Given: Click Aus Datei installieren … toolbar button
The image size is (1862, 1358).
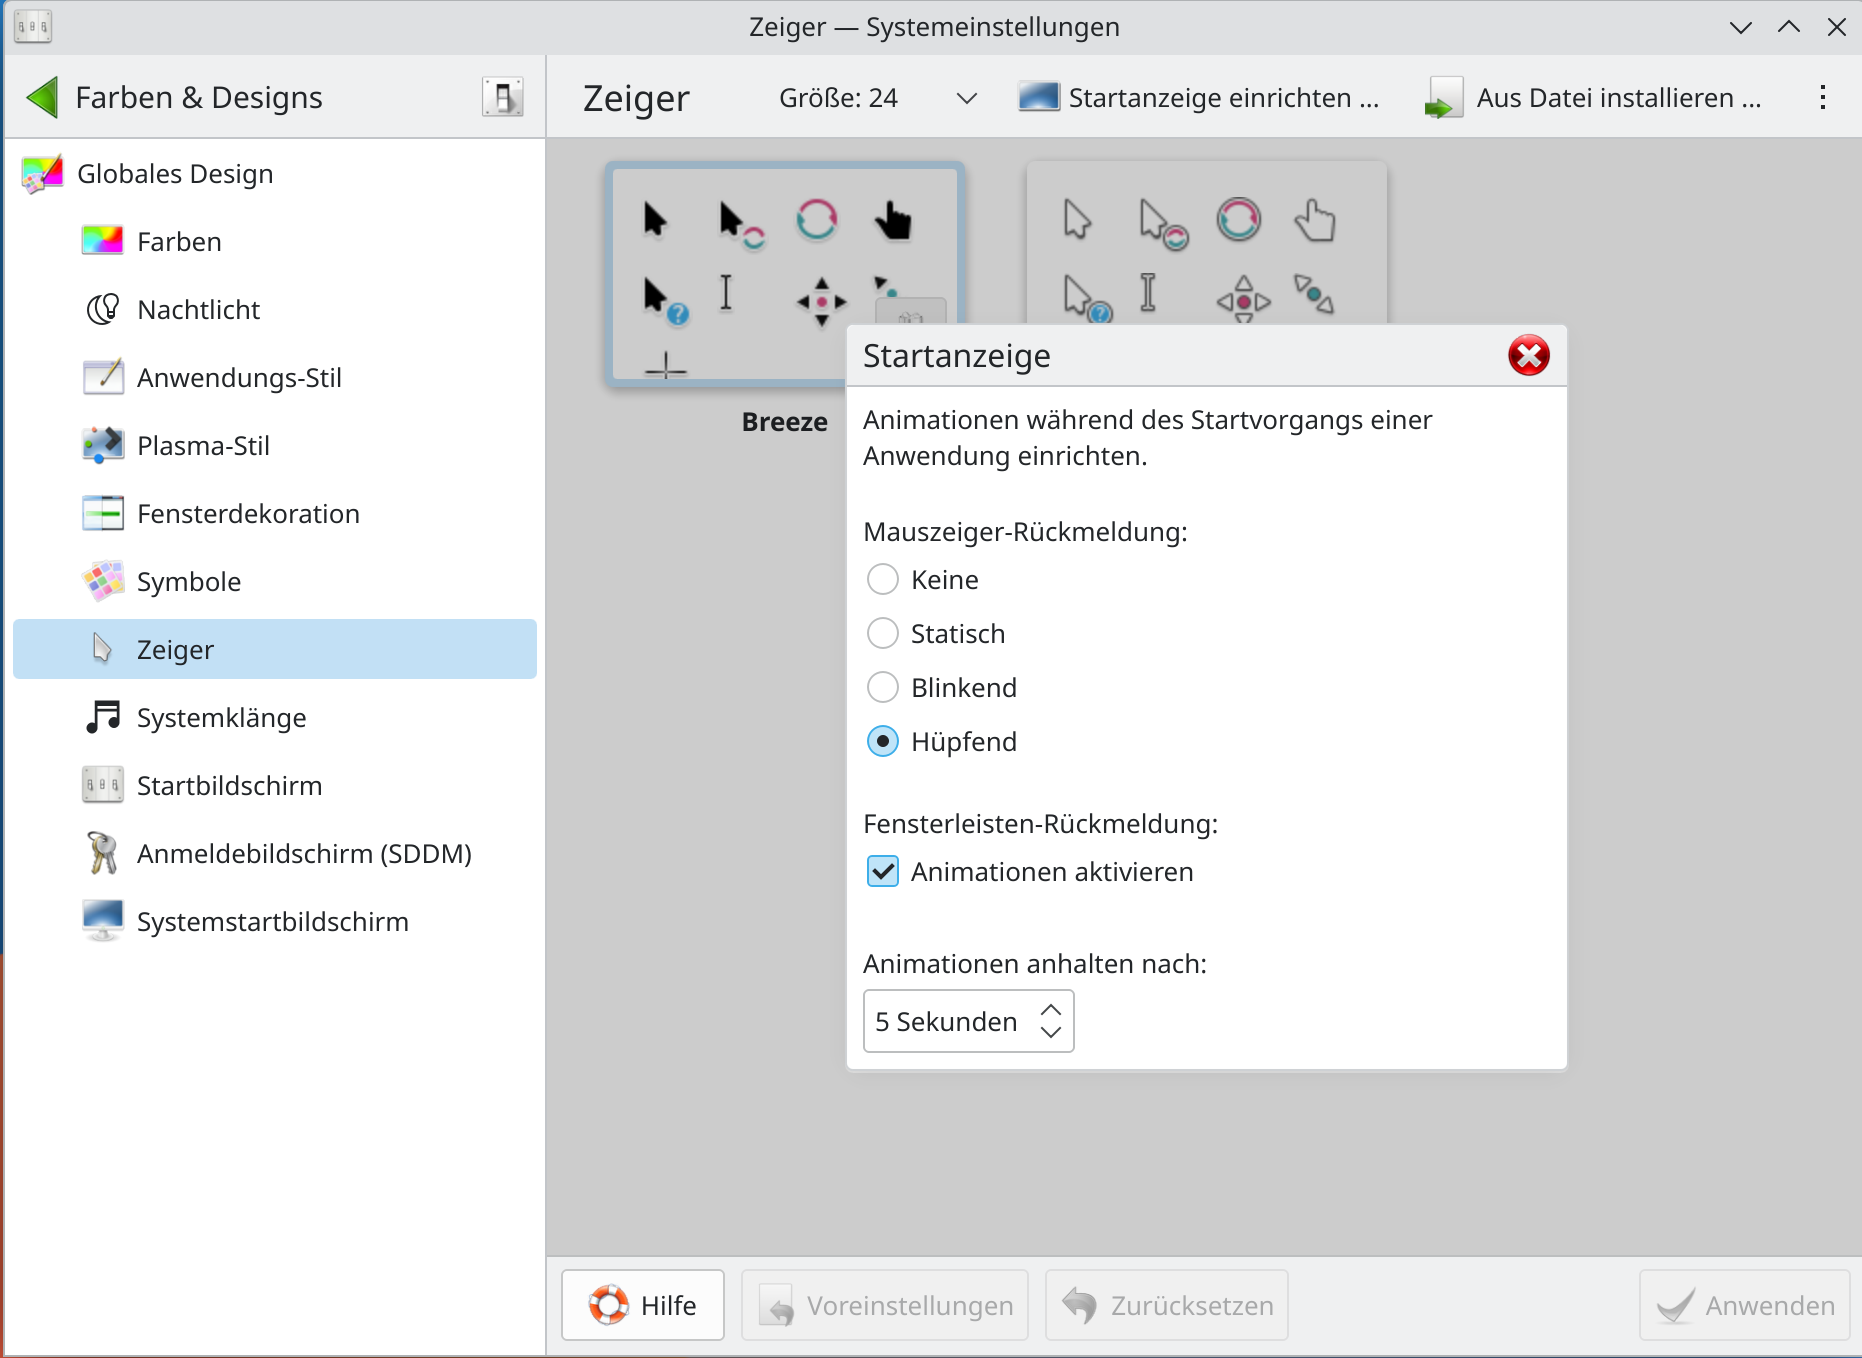Looking at the screenshot, I should (1593, 98).
